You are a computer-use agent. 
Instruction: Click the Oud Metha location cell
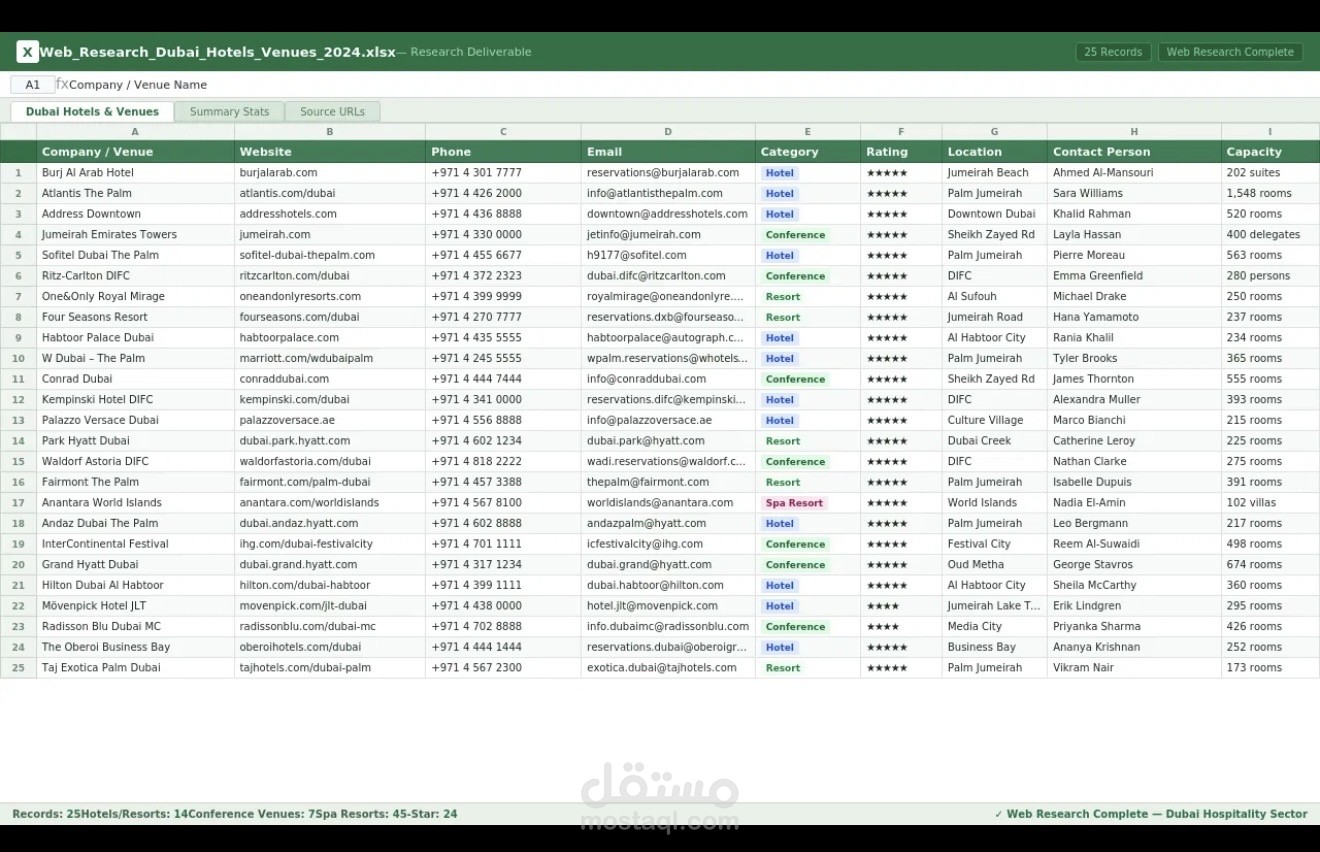[994, 565]
